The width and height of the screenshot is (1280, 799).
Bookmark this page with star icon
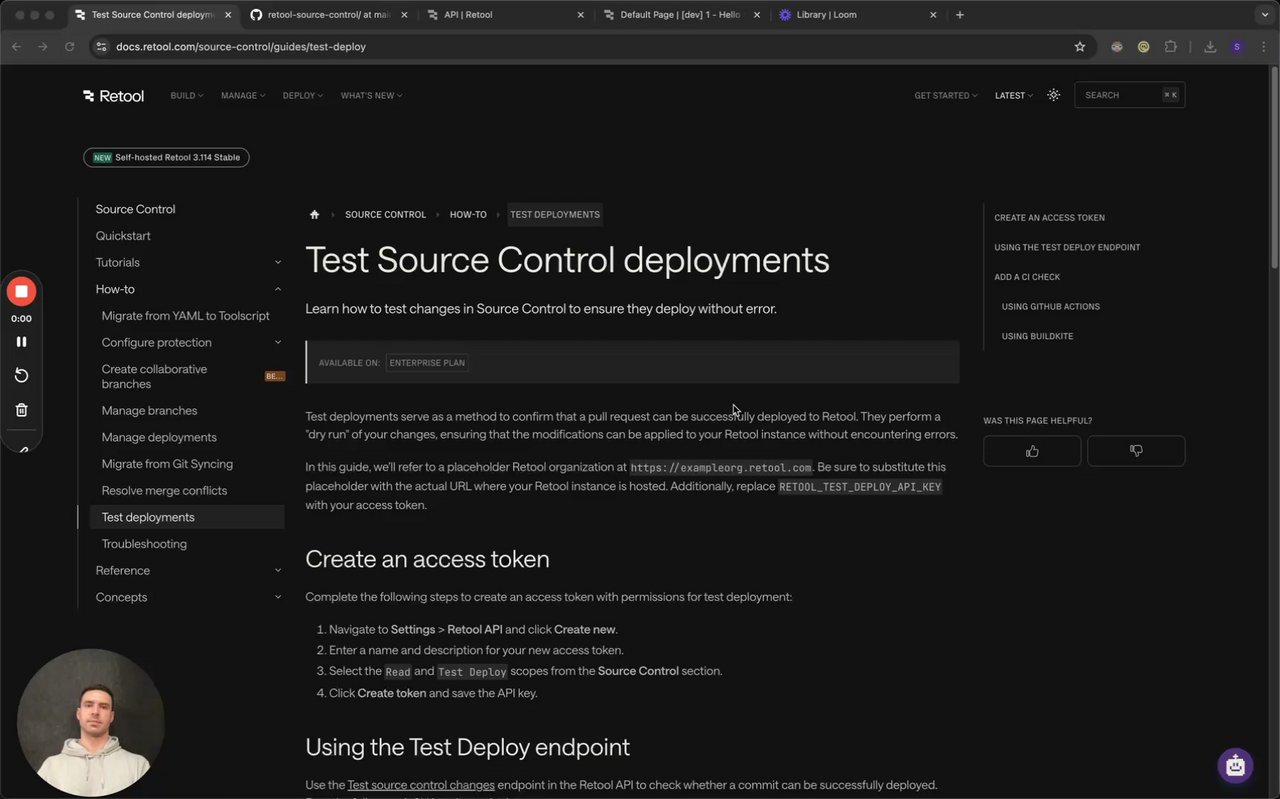[x=1080, y=47]
